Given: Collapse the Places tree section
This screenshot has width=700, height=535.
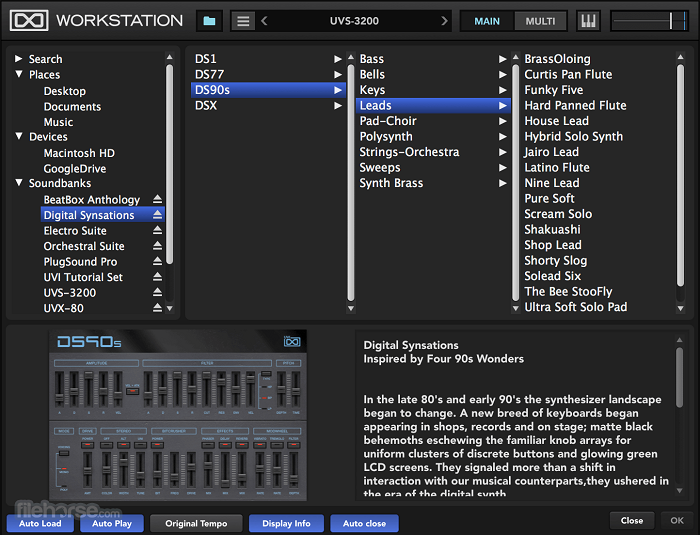Looking at the screenshot, I should click(19, 75).
